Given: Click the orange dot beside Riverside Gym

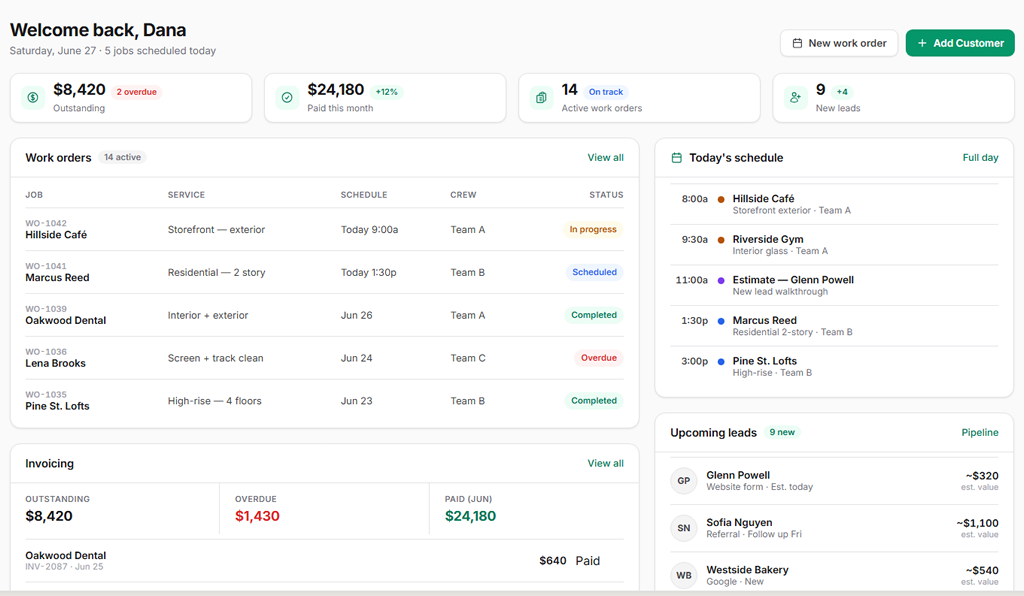Looking at the screenshot, I should (721, 240).
